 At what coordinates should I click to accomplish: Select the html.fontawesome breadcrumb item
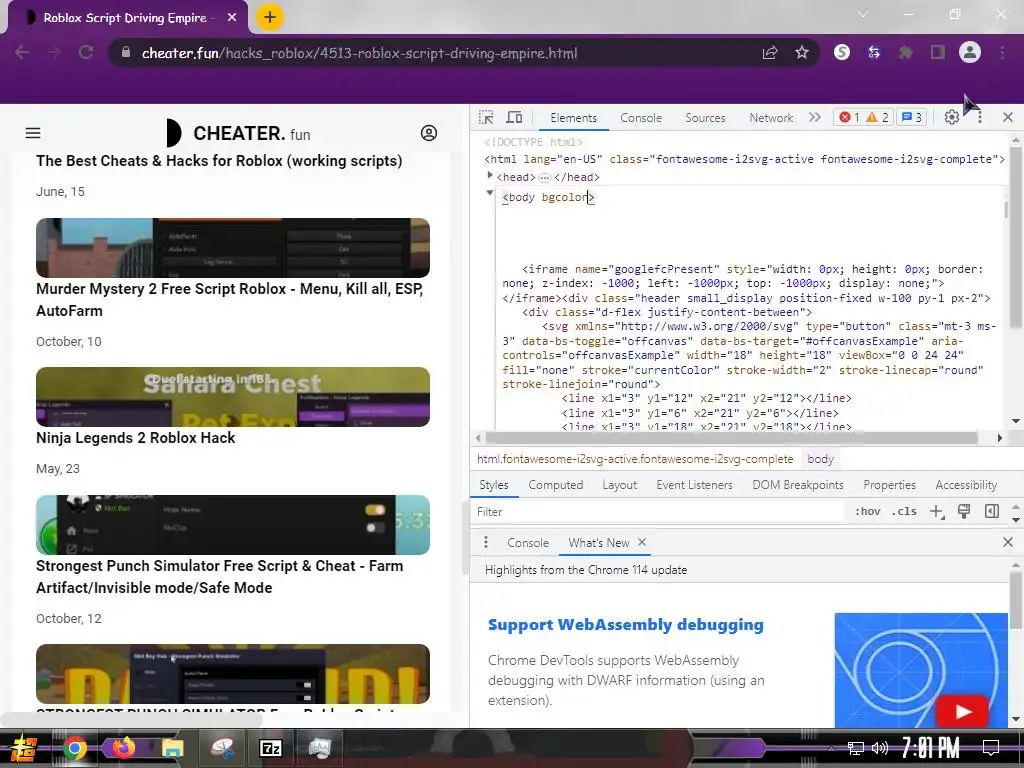click(x=635, y=459)
